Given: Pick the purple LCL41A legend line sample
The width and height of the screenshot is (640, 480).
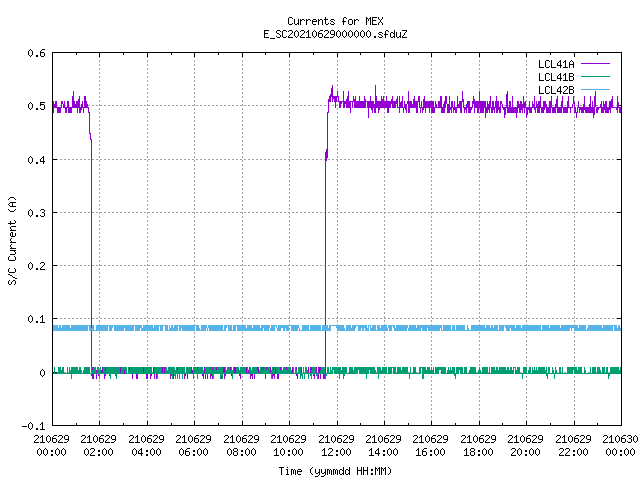Looking at the screenshot, I should [x=595, y=64].
